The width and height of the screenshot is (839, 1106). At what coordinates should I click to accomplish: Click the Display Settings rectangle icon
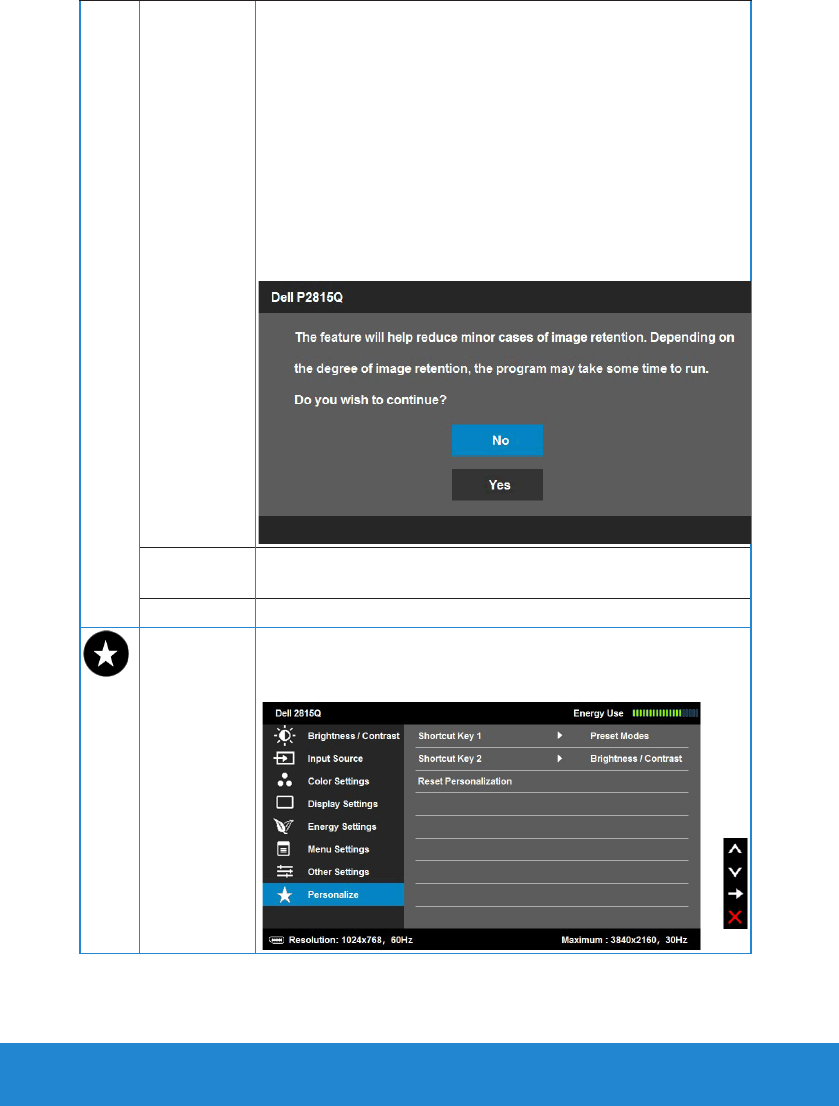pos(284,803)
